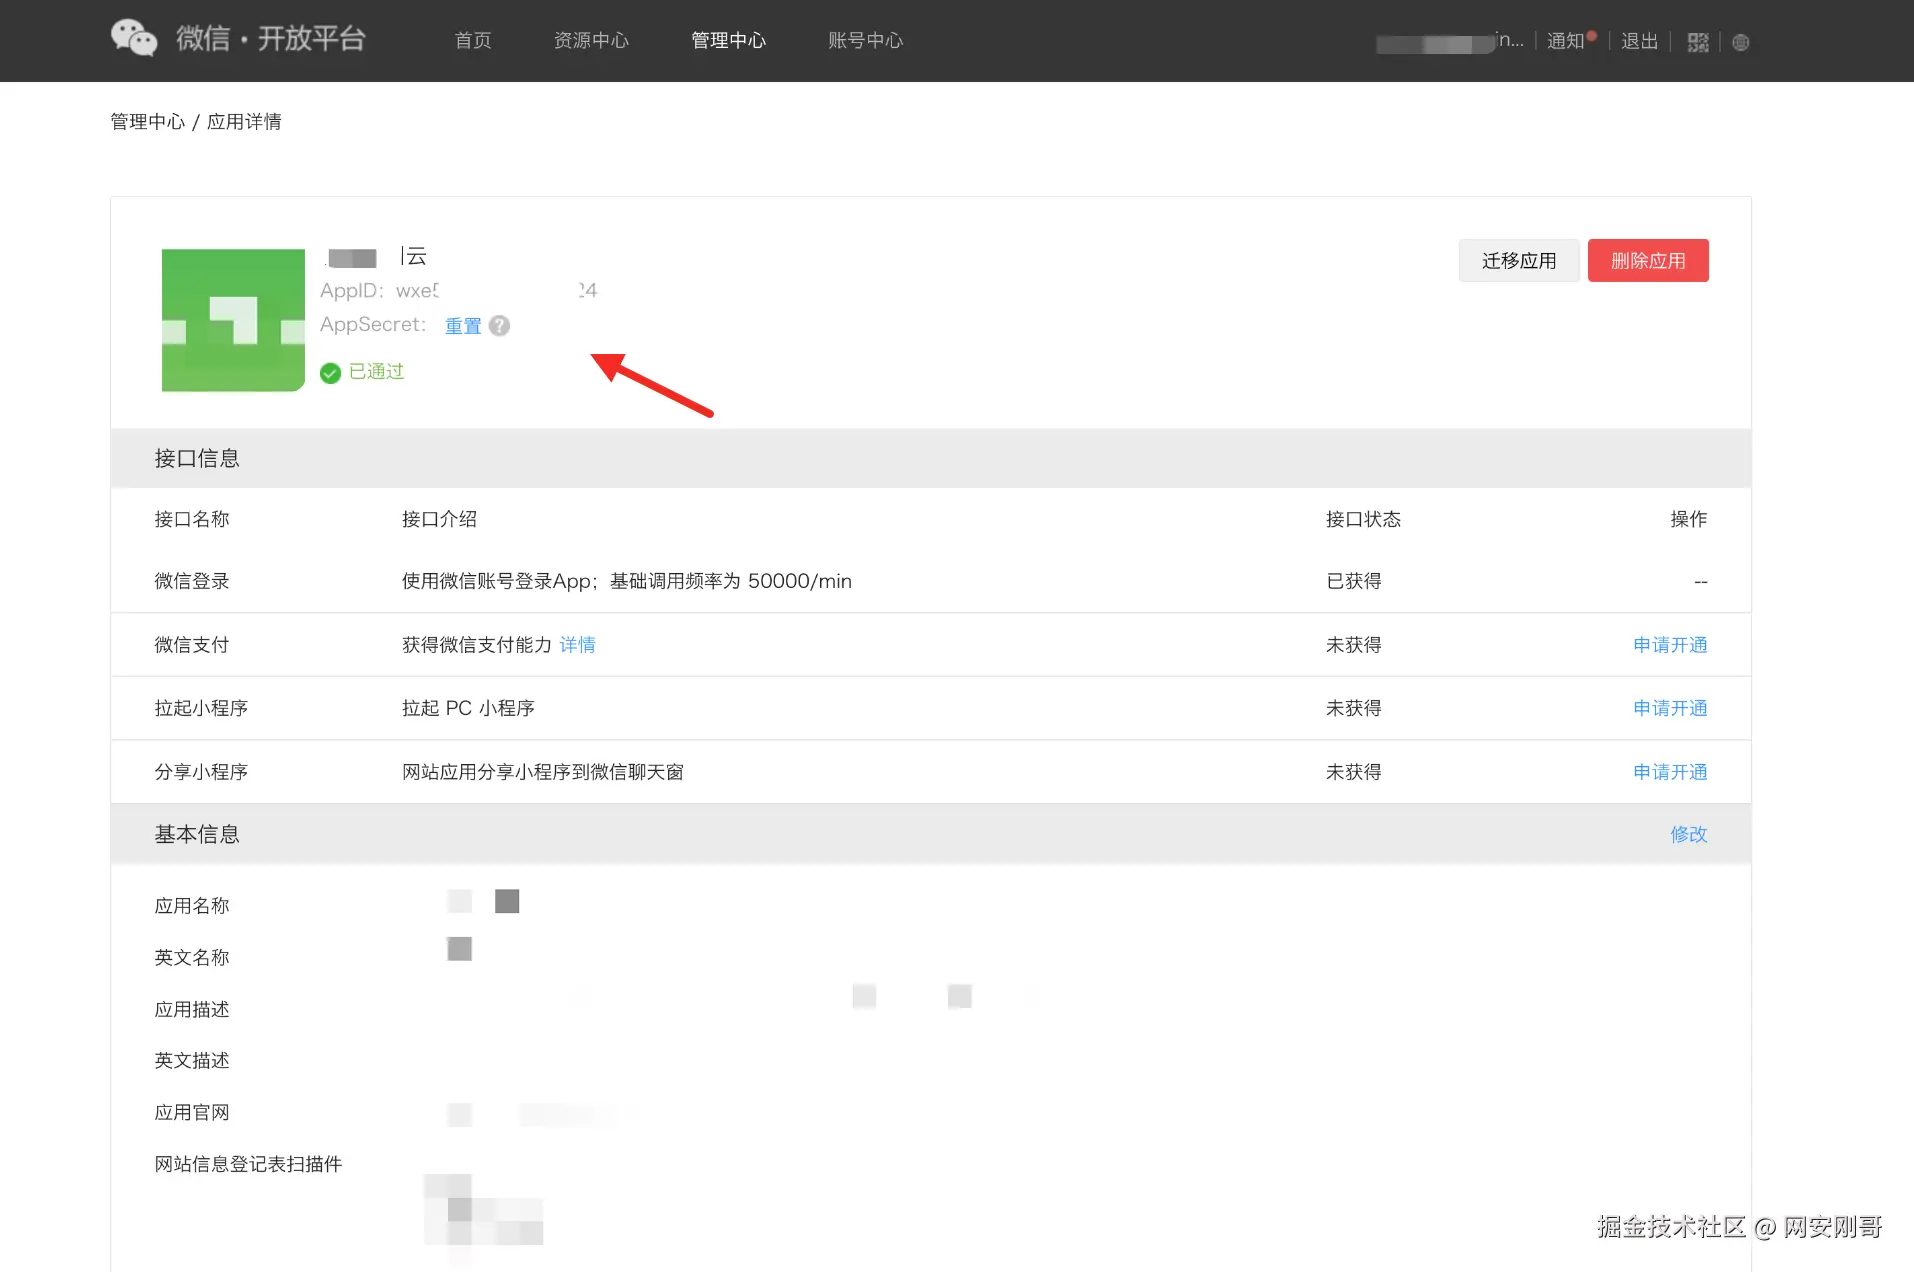Click the 英文名称 label

pyautogui.click(x=192, y=958)
